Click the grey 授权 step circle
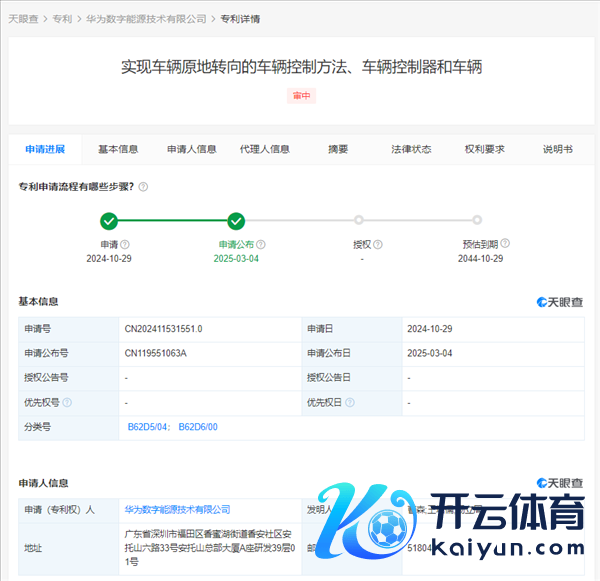The height and width of the screenshot is (581, 600). point(359,220)
